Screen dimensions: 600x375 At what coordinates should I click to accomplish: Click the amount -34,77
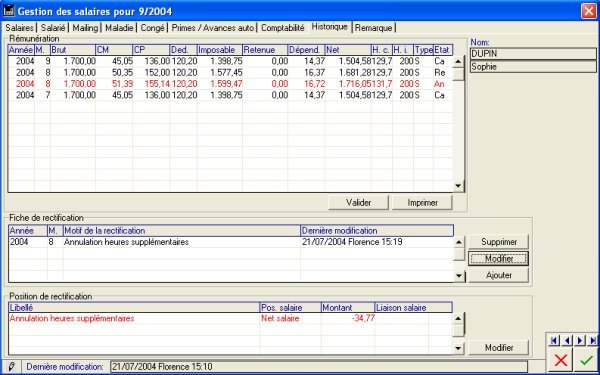click(363, 319)
